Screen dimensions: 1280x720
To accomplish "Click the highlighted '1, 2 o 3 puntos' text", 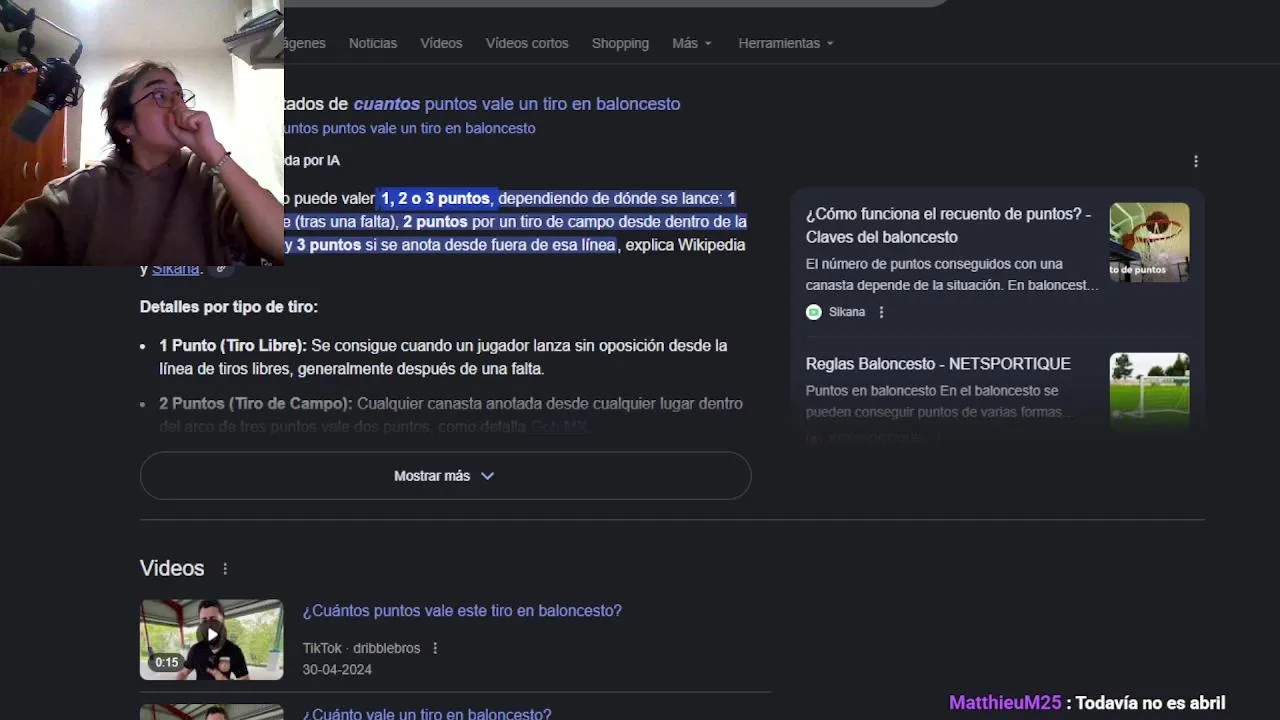I will tap(435, 198).
